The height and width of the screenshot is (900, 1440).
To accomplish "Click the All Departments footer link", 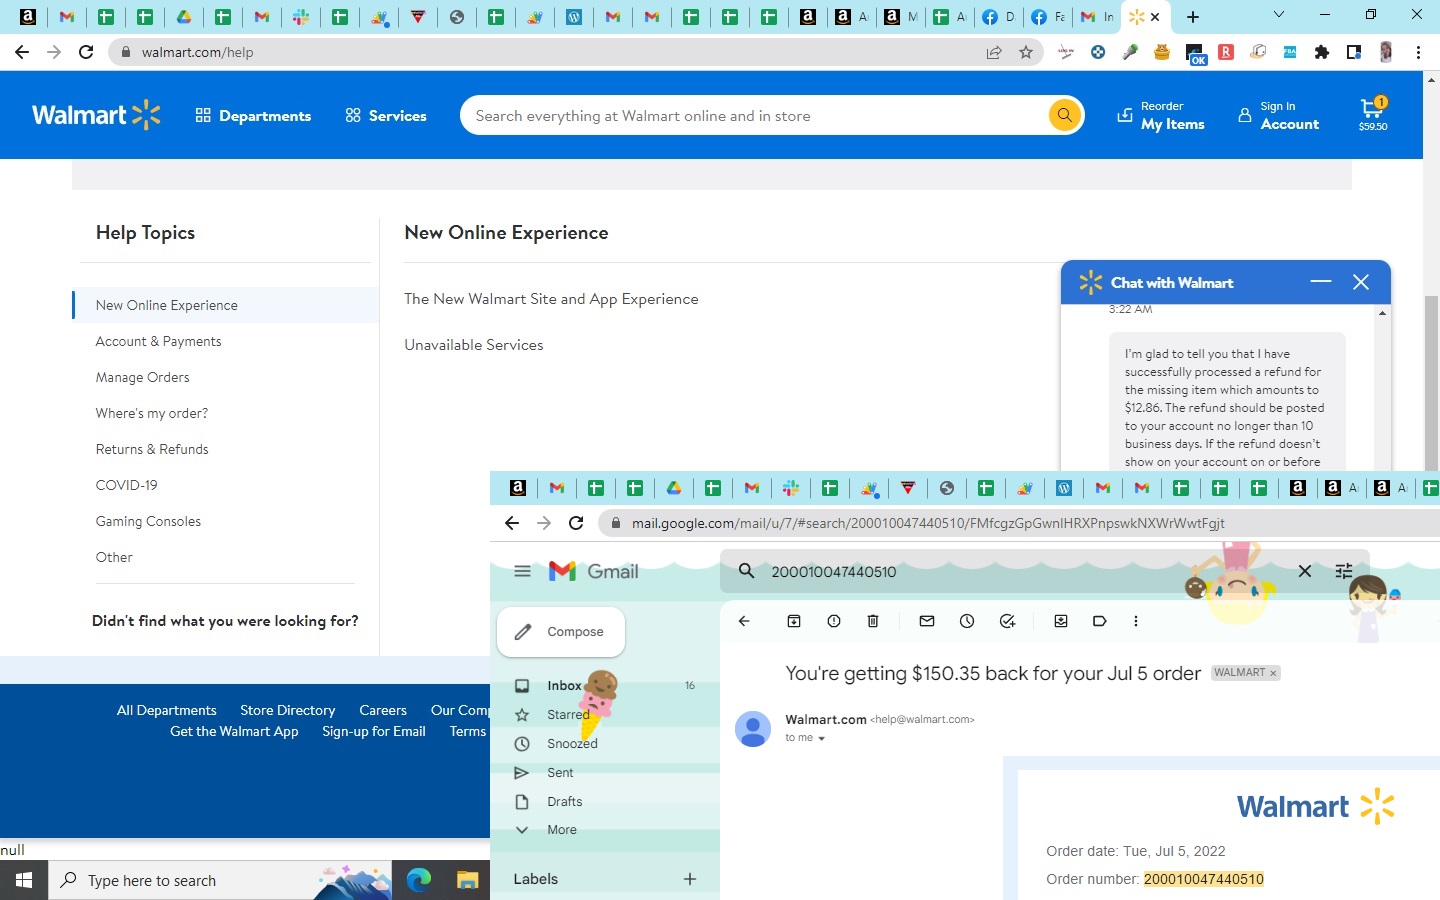I will (167, 710).
